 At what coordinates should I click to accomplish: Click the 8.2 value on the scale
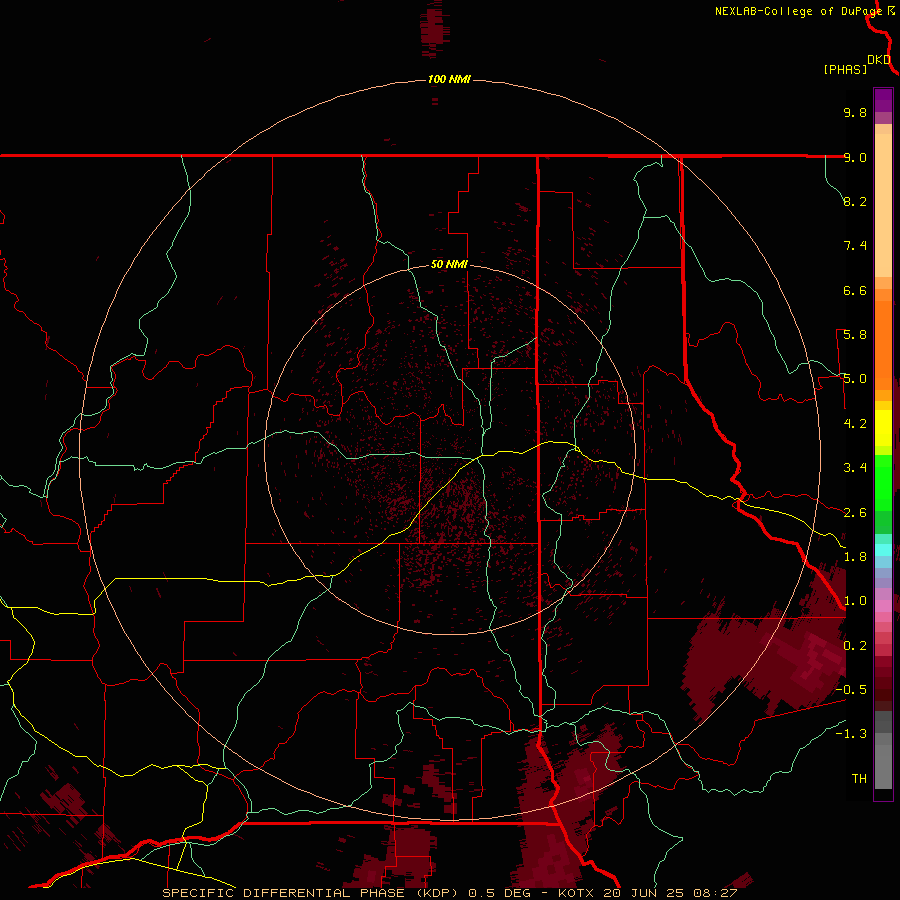pyautogui.click(x=855, y=201)
